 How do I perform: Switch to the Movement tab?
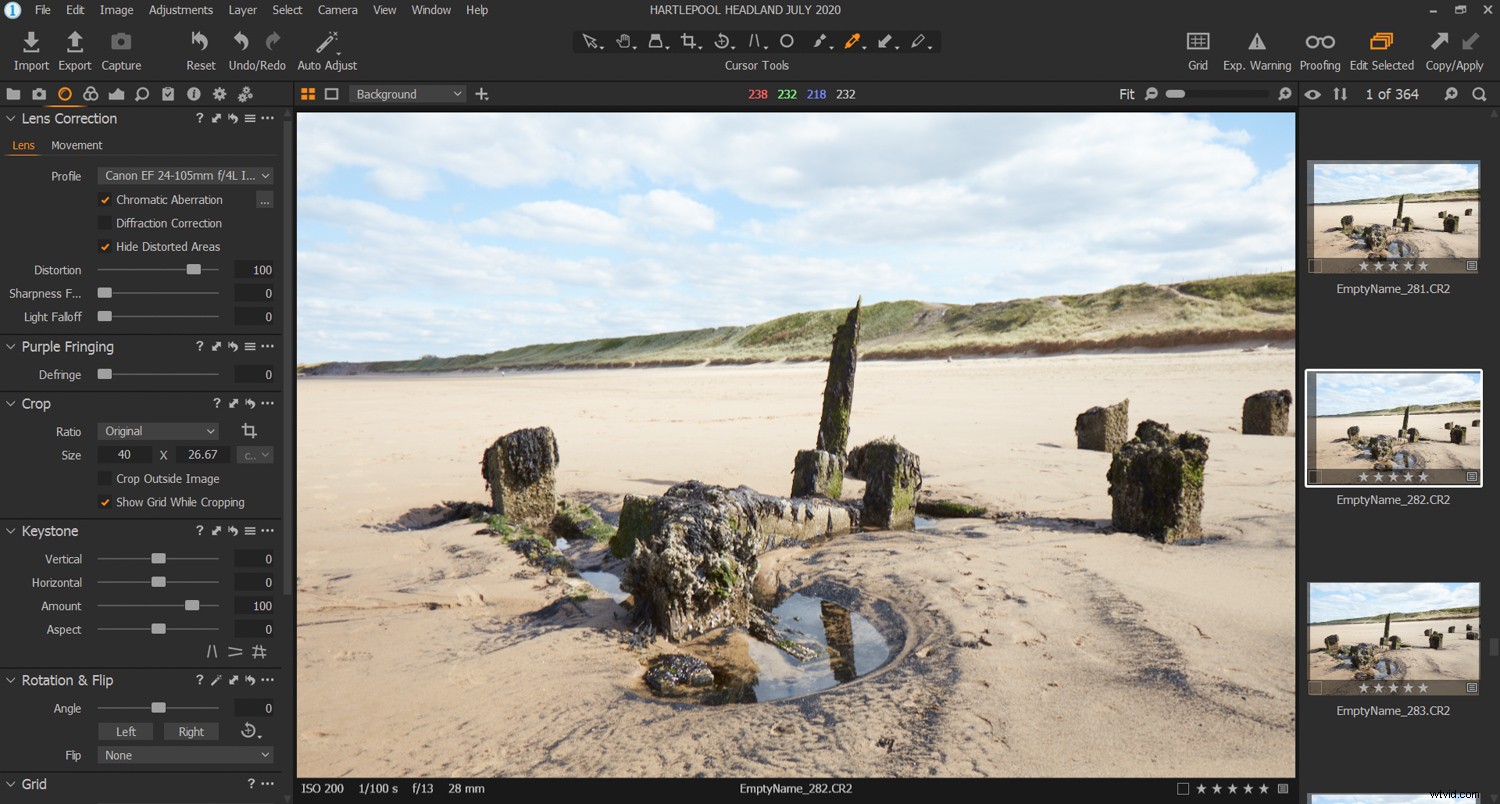point(77,145)
